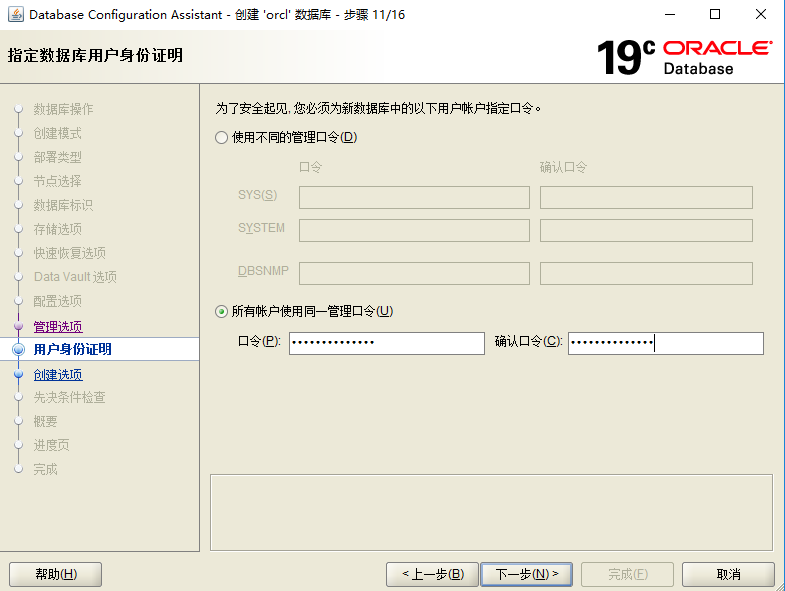Click the step bullet beside 管理选项
This screenshot has width=785, height=591.
tap(18, 327)
